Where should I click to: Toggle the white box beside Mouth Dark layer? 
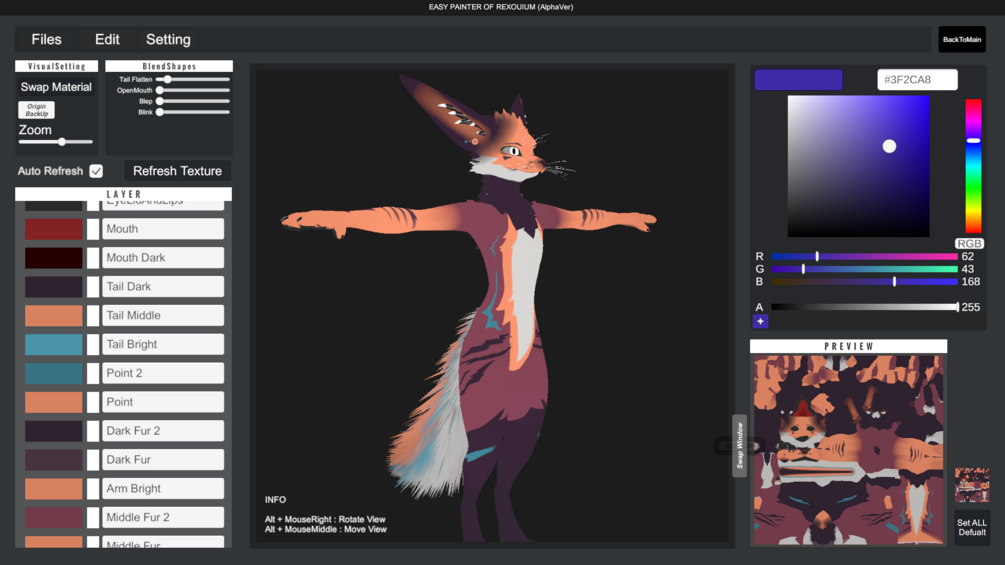93,258
